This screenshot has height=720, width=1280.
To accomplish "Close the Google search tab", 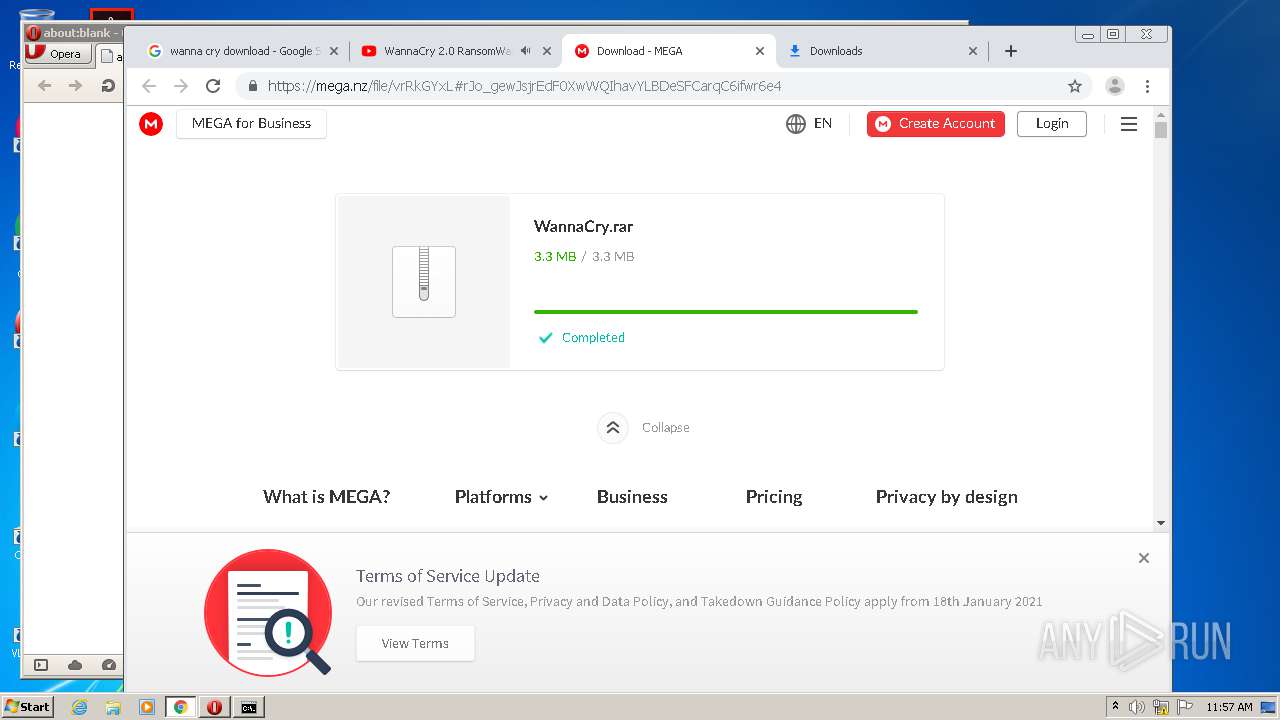I will point(334,51).
